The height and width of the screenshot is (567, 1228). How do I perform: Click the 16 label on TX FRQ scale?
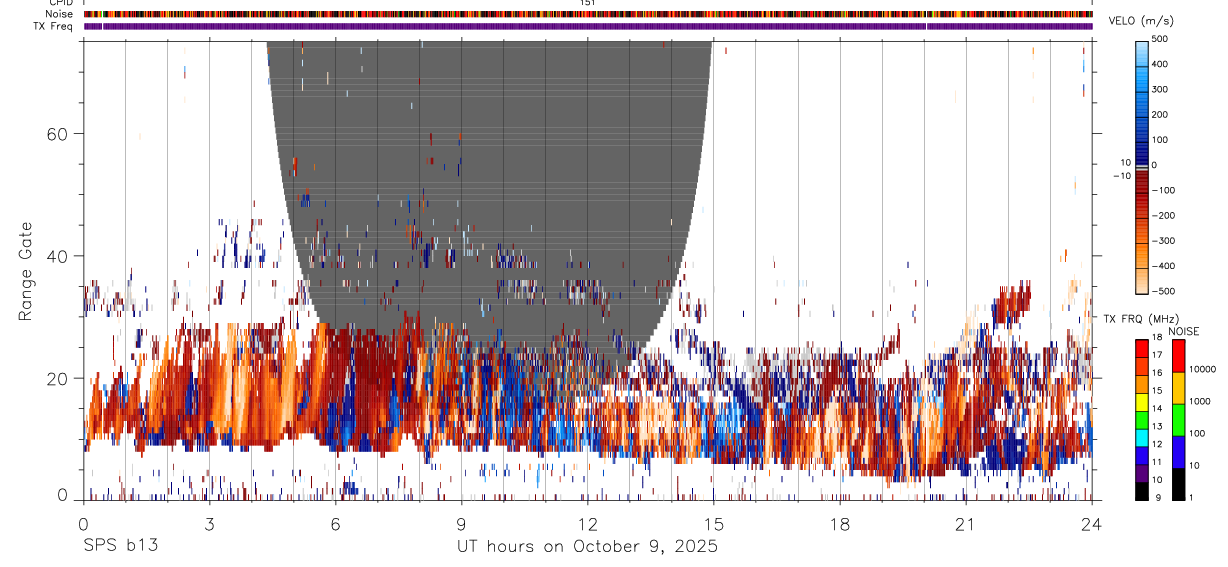1157,374
